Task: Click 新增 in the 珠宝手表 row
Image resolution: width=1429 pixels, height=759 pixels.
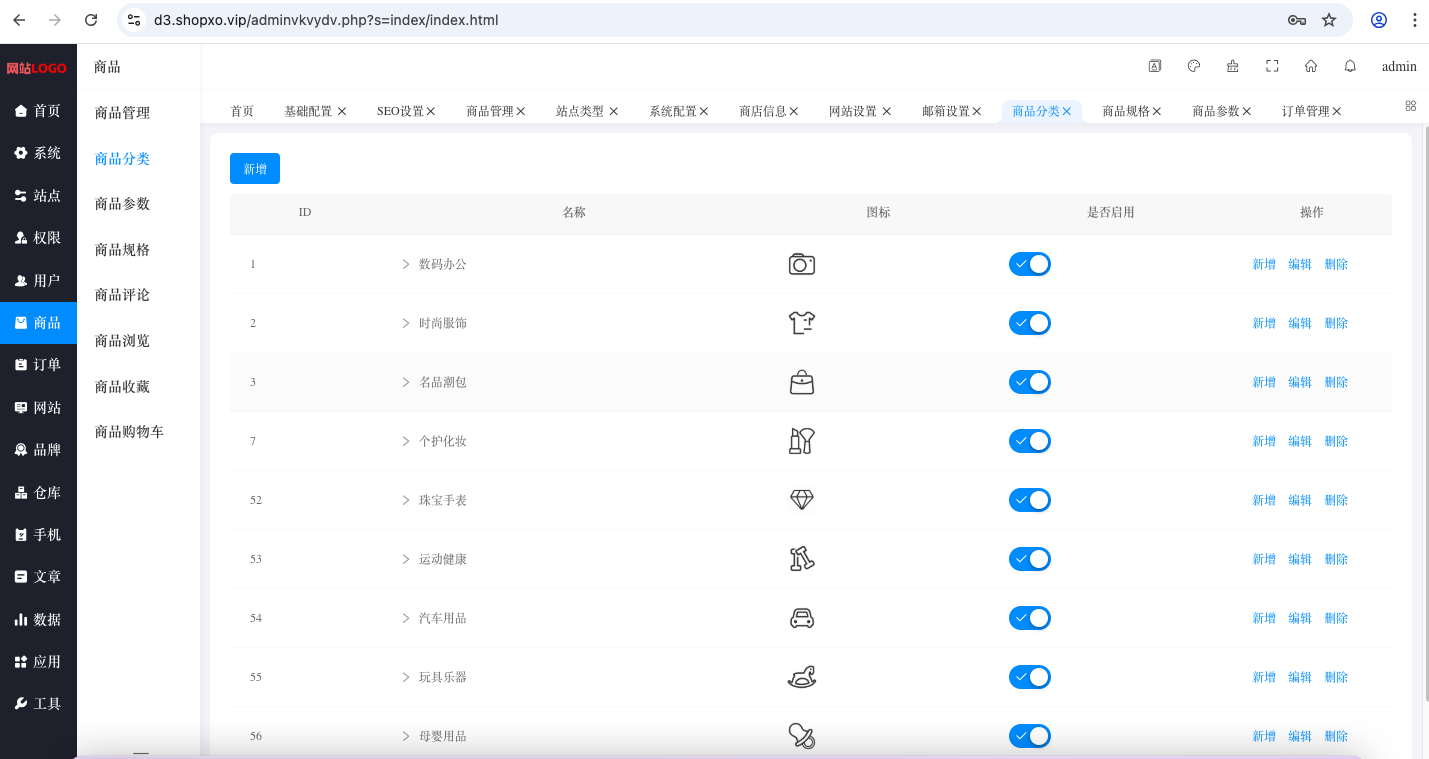Action: (x=1264, y=500)
